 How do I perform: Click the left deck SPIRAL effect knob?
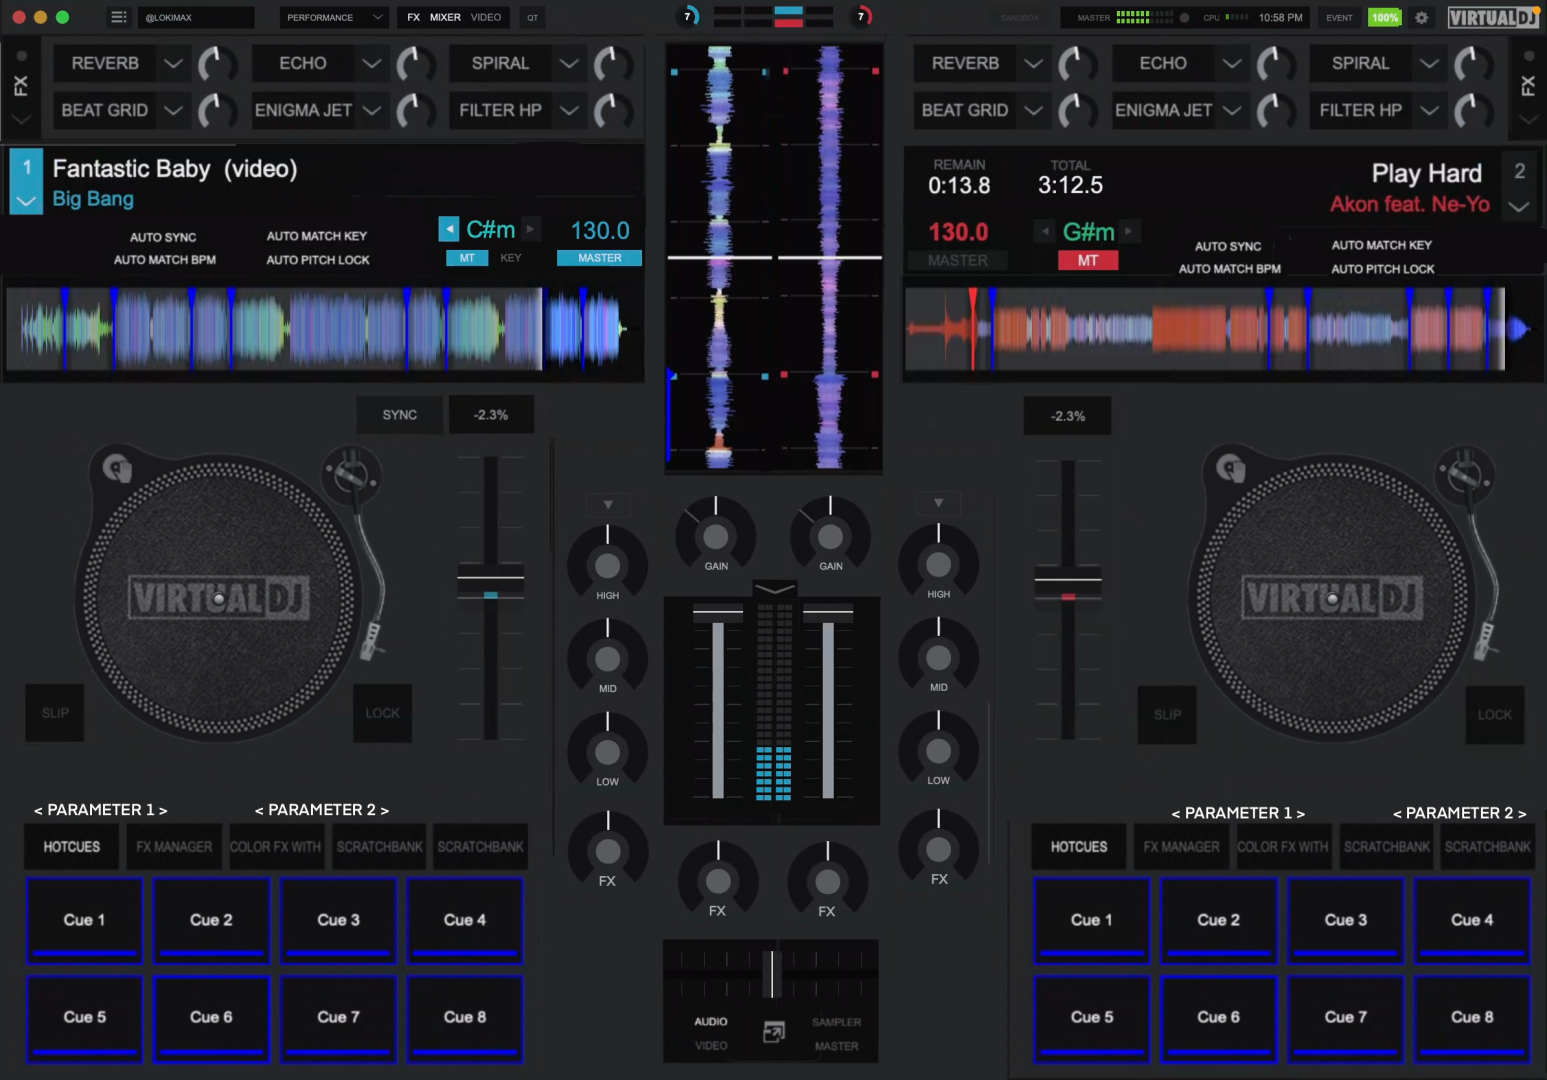pyautogui.click(x=612, y=64)
